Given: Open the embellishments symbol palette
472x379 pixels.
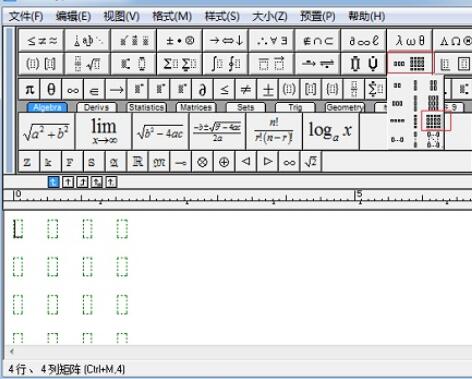Looking at the screenshot, I should (134, 41).
